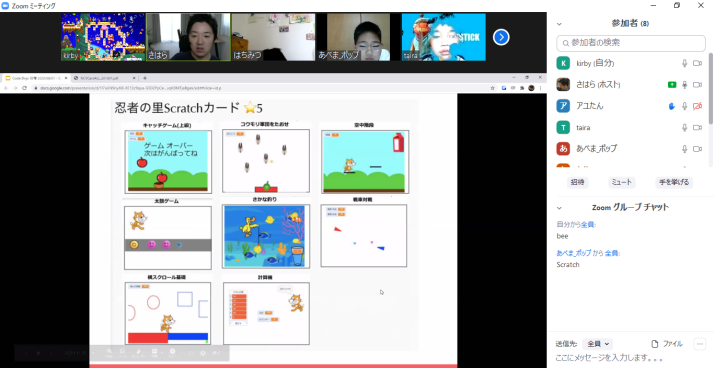Switch to the Code-Dojo presentation tab
The height and width of the screenshot is (368, 714).
pos(36,78)
